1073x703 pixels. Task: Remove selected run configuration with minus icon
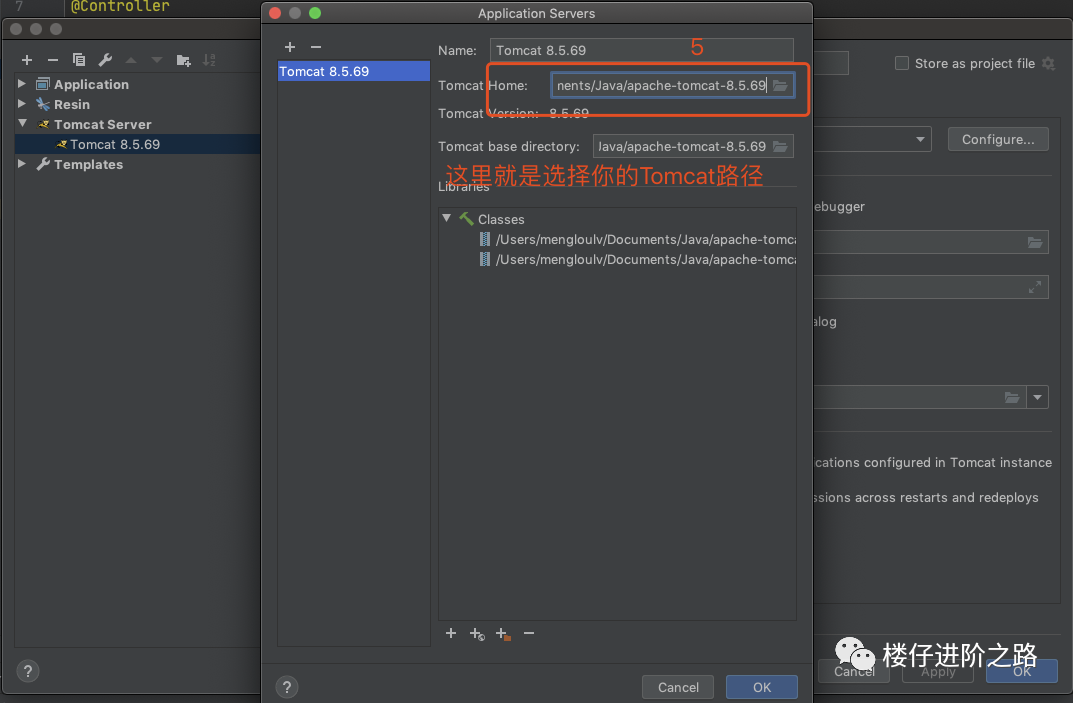pyautogui.click(x=53, y=60)
